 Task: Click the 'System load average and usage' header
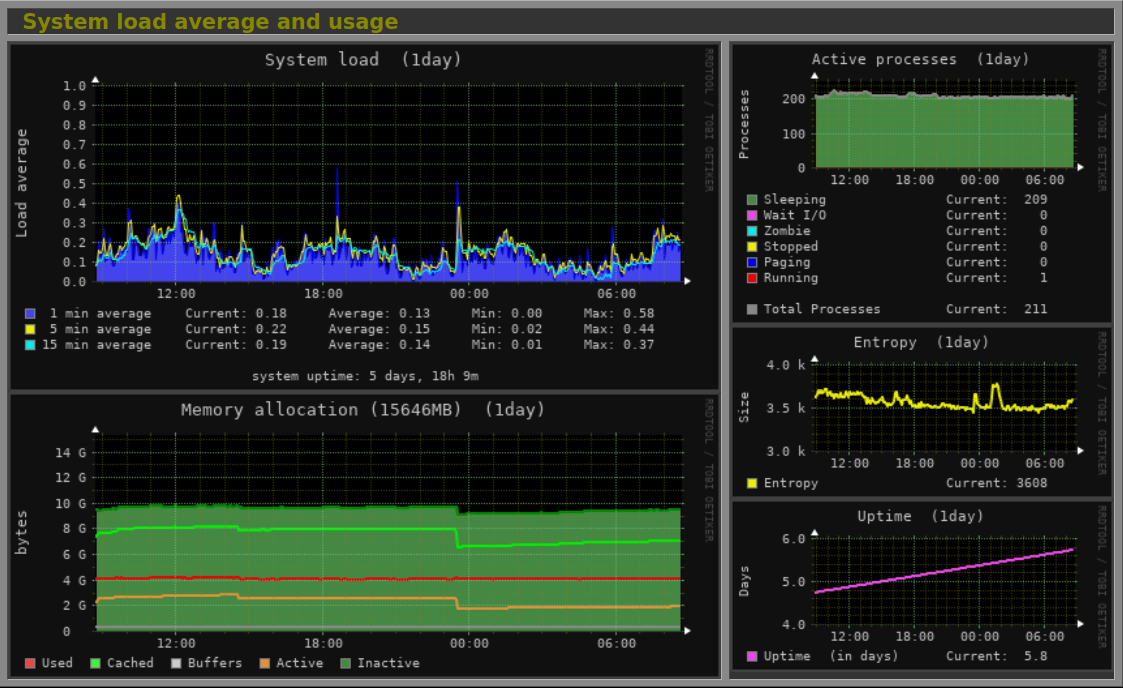point(210,22)
